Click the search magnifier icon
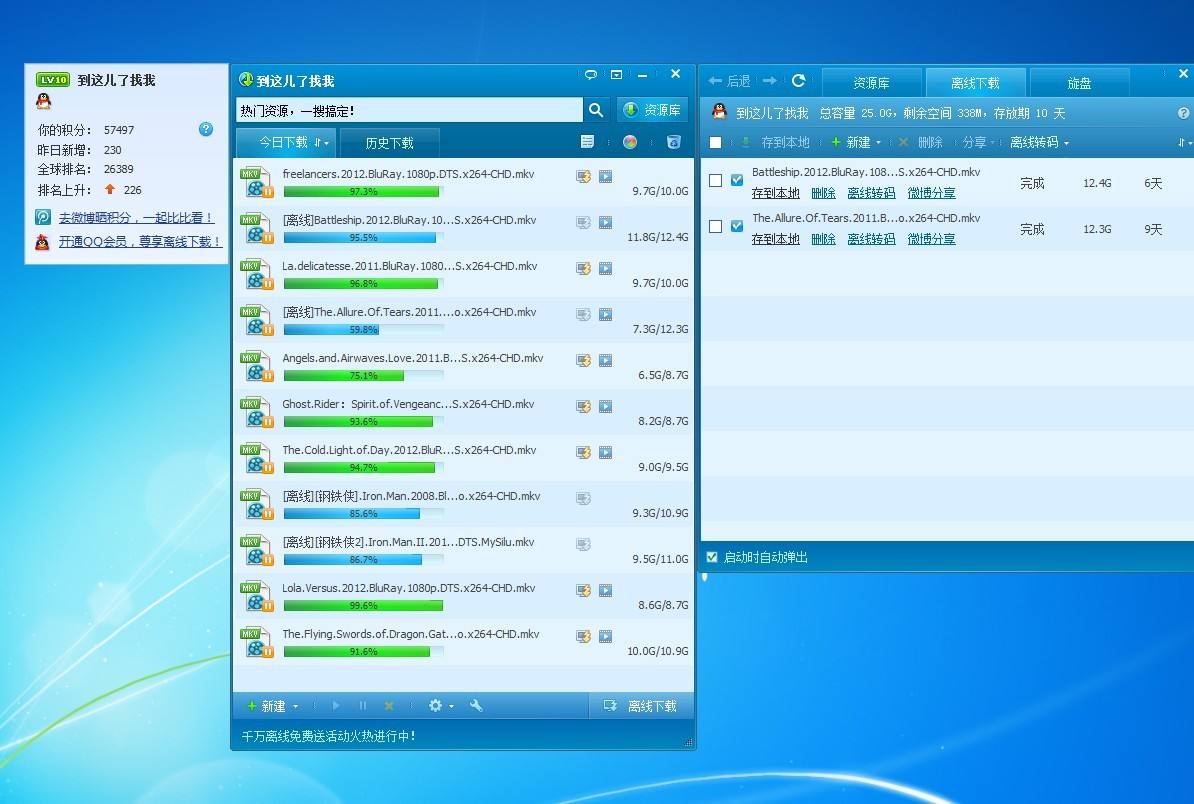 [x=595, y=110]
